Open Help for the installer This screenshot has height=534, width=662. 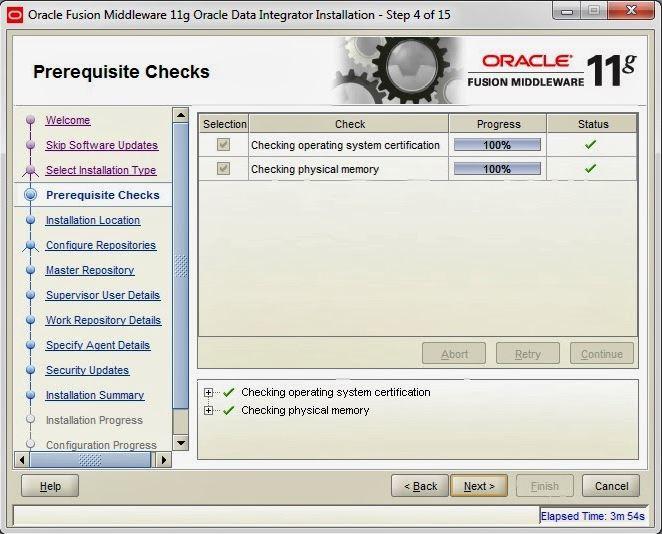50,486
